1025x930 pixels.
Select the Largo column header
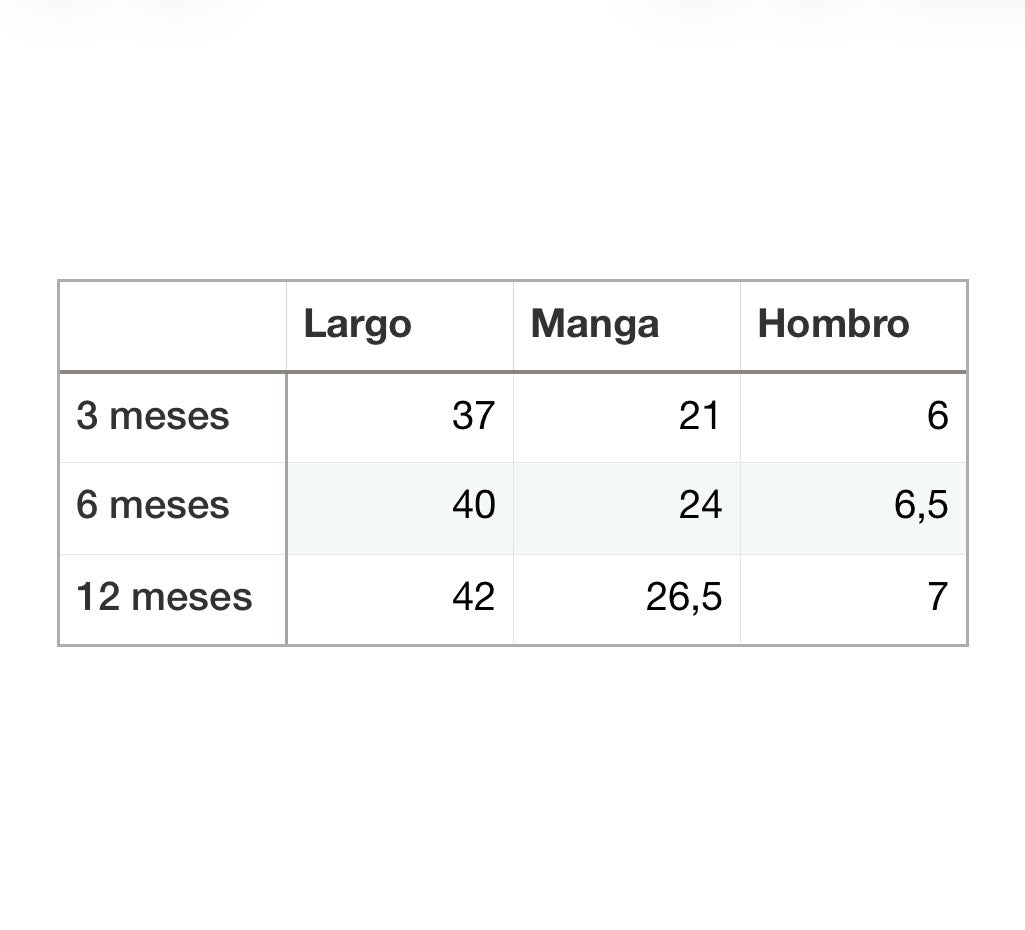(x=357, y=325)
